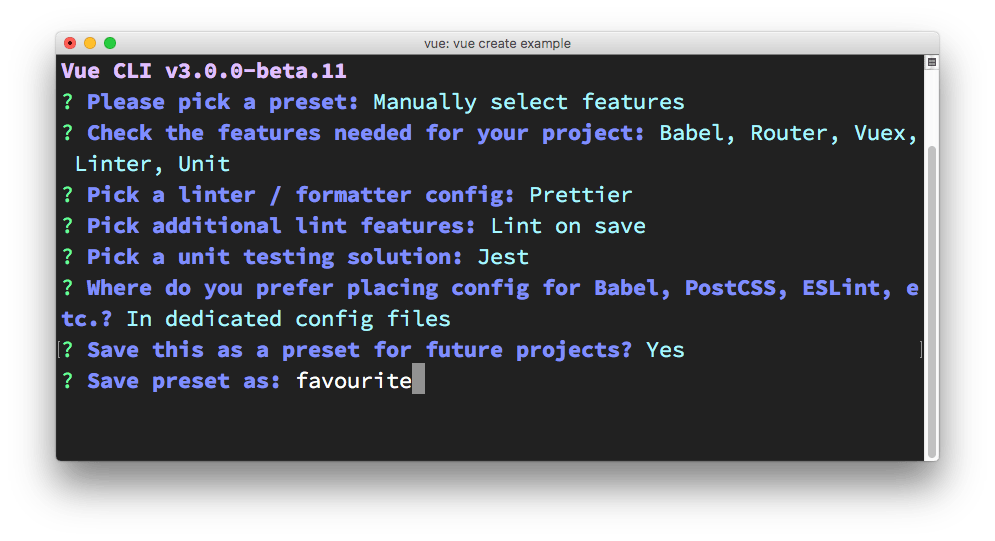Click the "Save preset as:" prompt label
Image resolution: width=995 pixels, height=541 pixels.
[x=184, y=381]
